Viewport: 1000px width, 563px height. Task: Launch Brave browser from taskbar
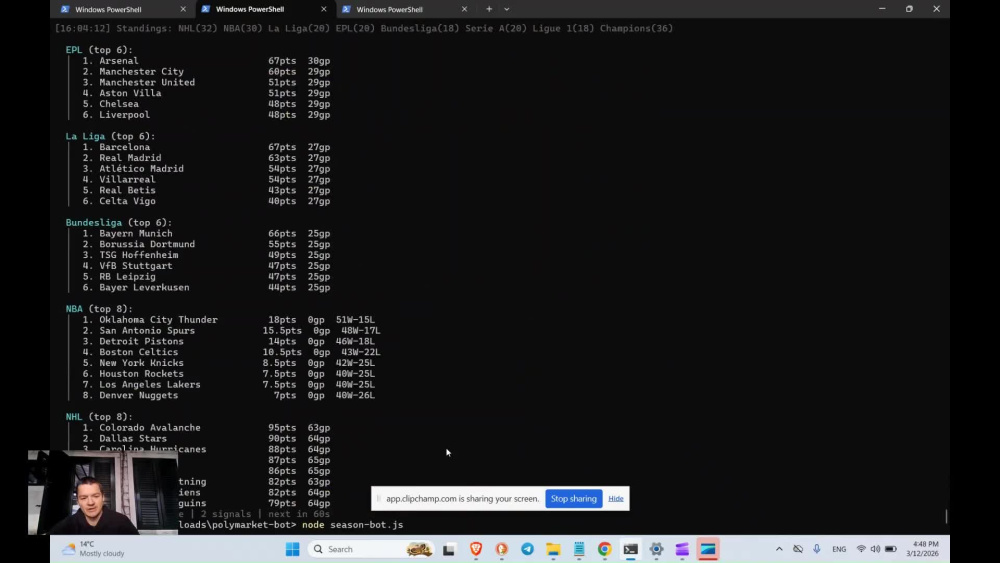(476, 549)
